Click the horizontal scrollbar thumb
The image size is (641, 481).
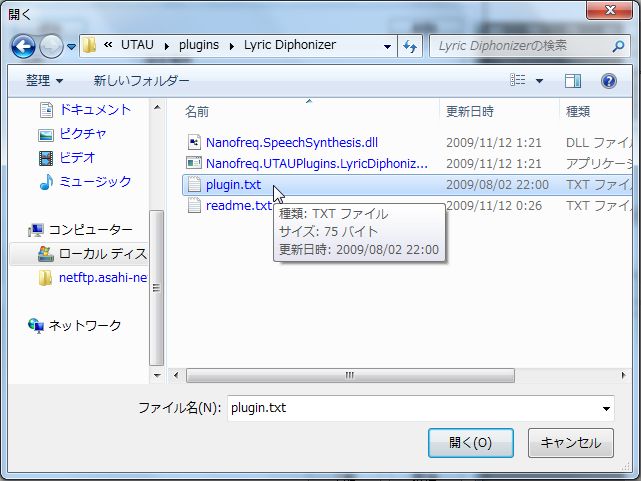tap(350, 375)
